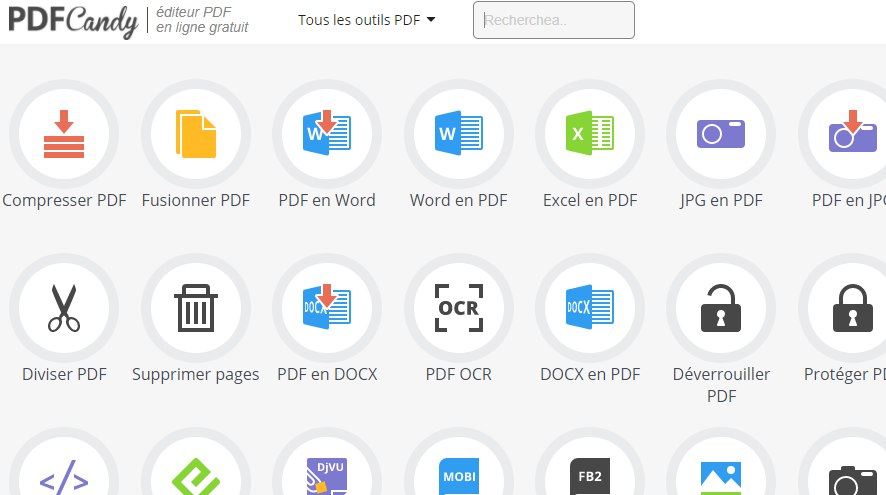Expand the Tous les outils PDF dropdown
886x495 pixels.
pos(366,20)
